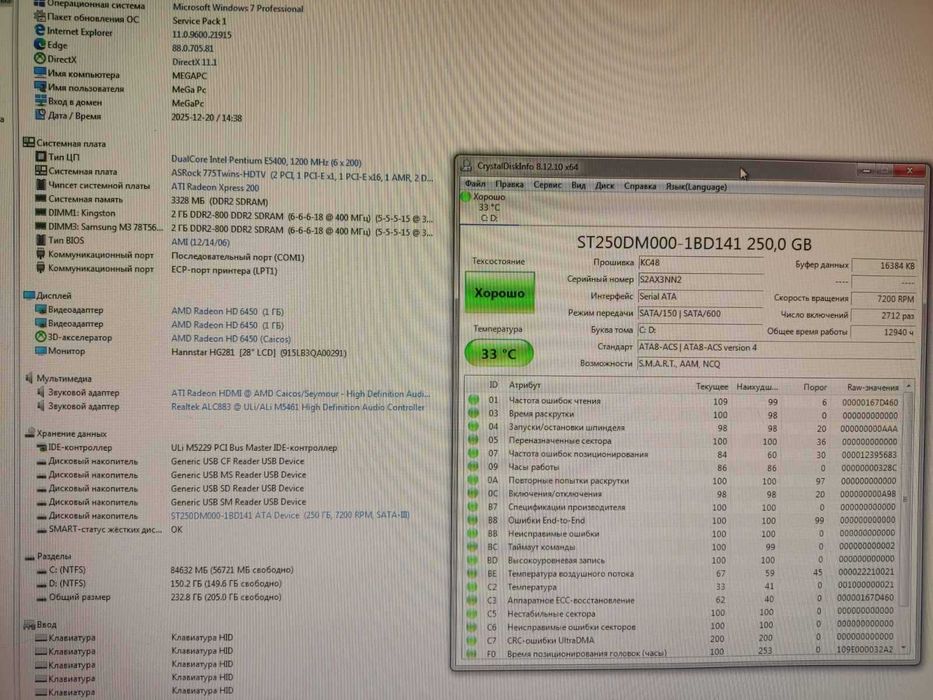Click status dot for Время раскрутки
933x700 pixels.
point(474,412)
